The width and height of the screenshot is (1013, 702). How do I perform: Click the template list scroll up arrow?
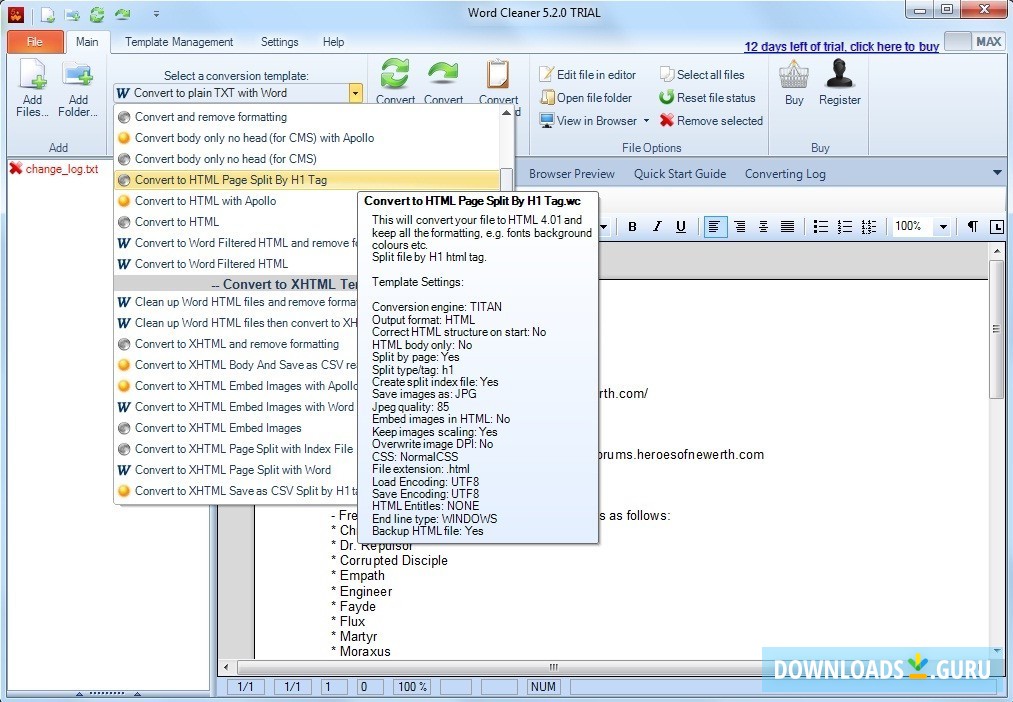(x=507, y=112)
